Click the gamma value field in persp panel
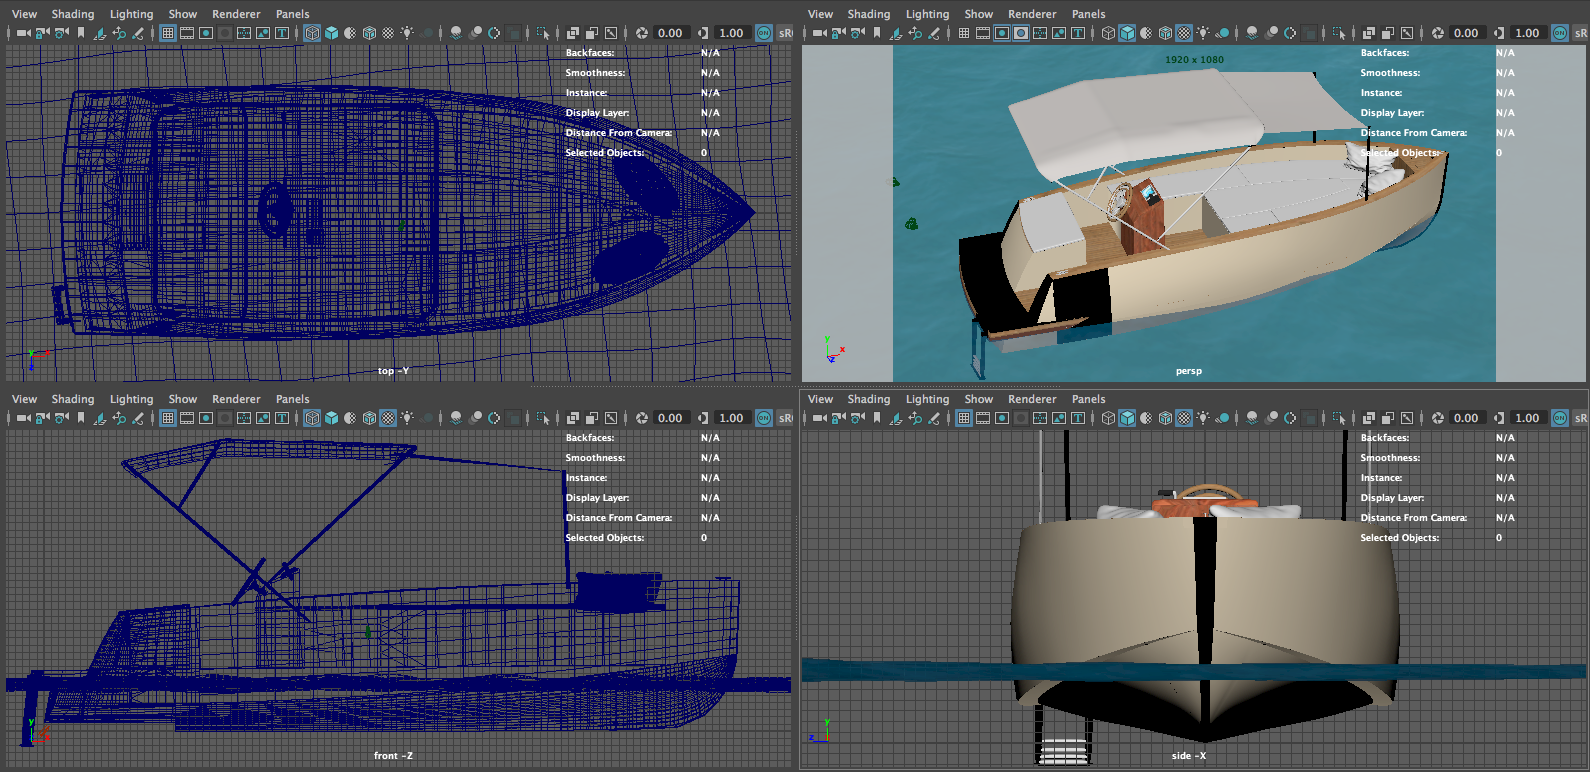Screen dimensions: 1590x772 click(x=1527, y=33)
